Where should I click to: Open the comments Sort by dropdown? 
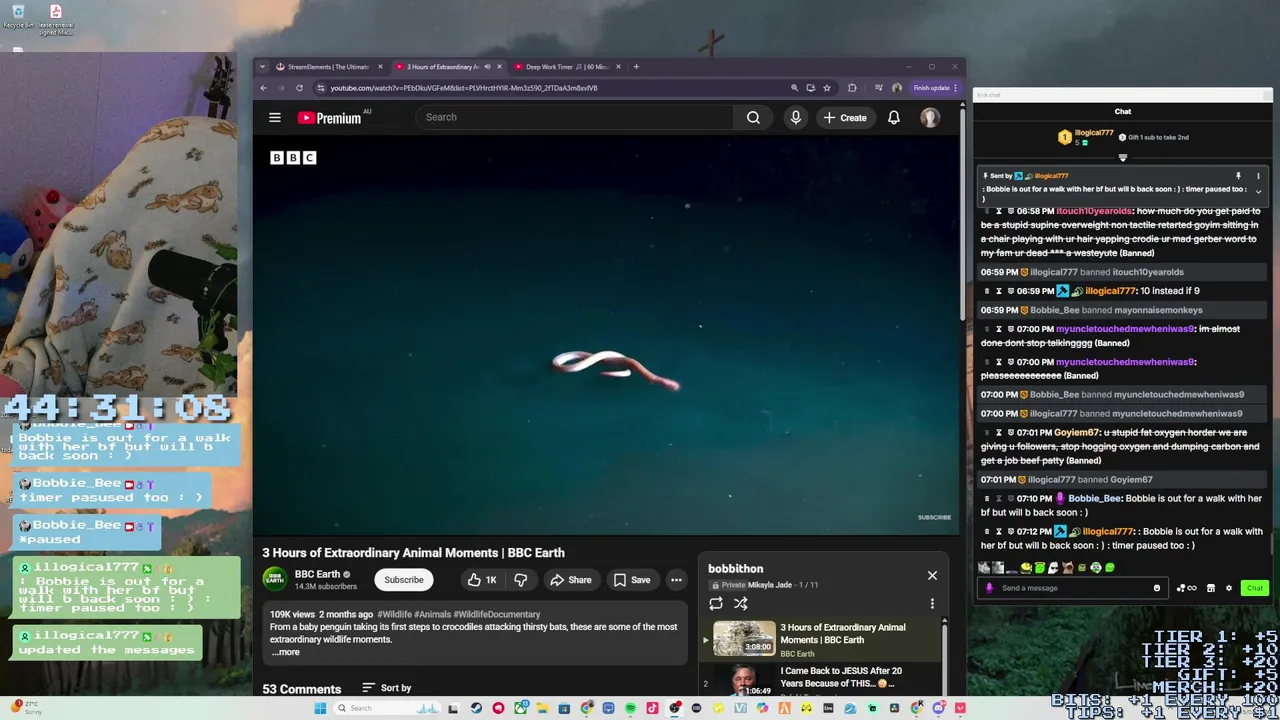[386, 688]
